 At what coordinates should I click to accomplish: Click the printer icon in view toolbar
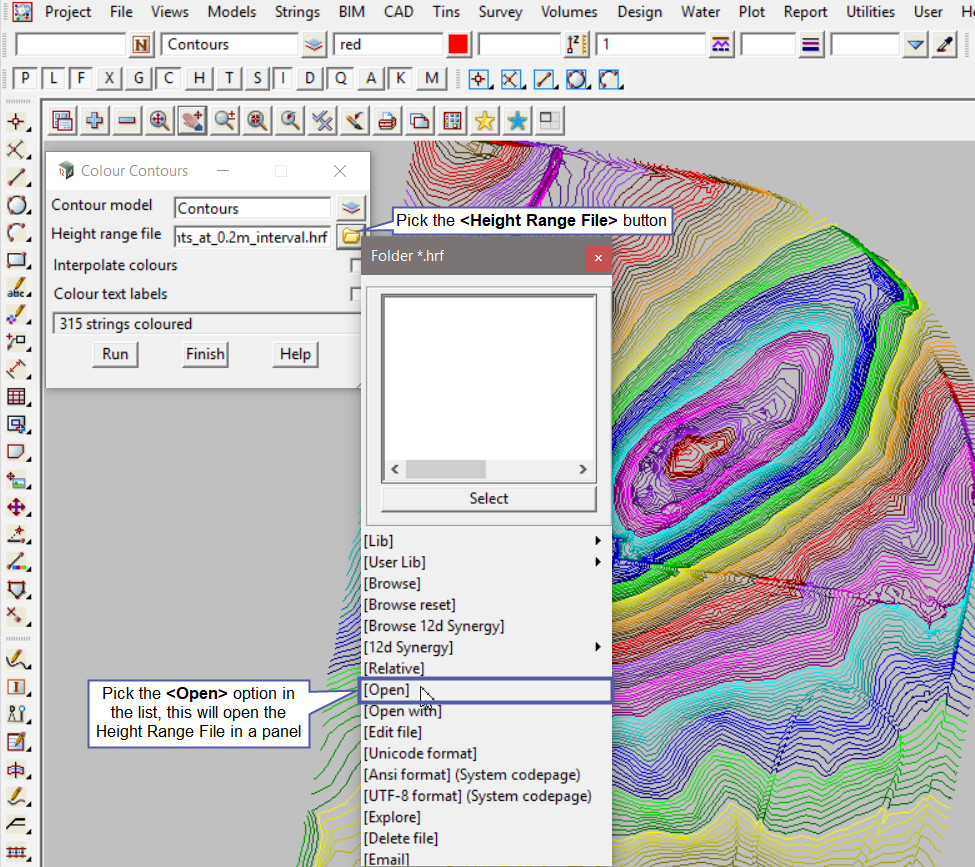388,121
